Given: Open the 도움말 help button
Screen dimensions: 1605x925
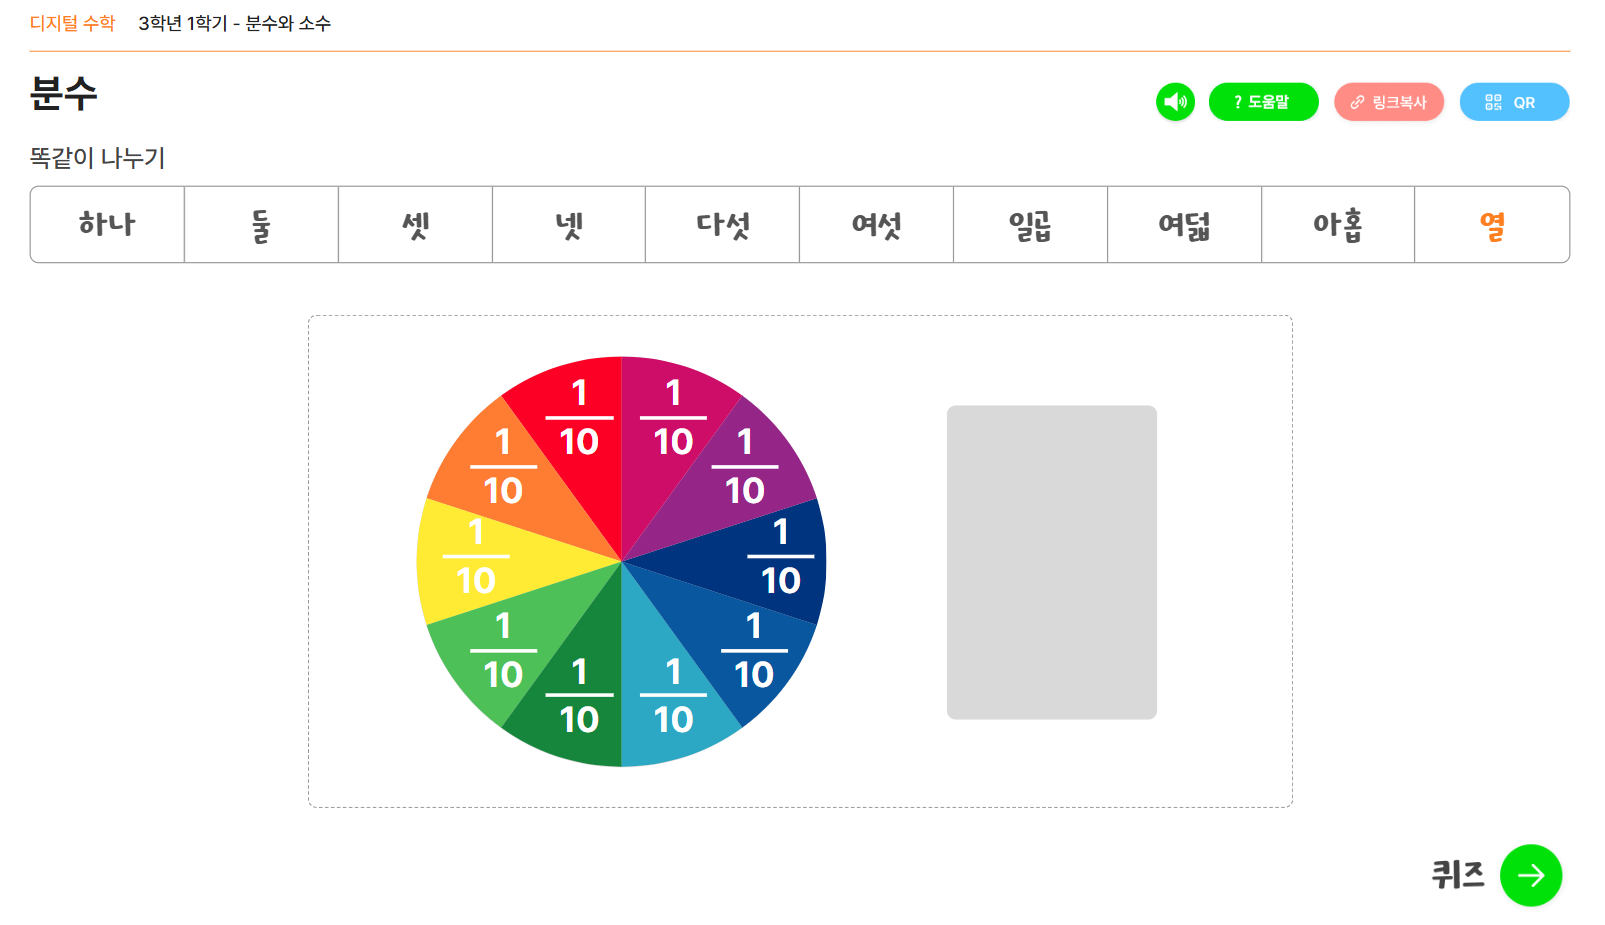Looking at the screenshot, I should coord(1263,102).
